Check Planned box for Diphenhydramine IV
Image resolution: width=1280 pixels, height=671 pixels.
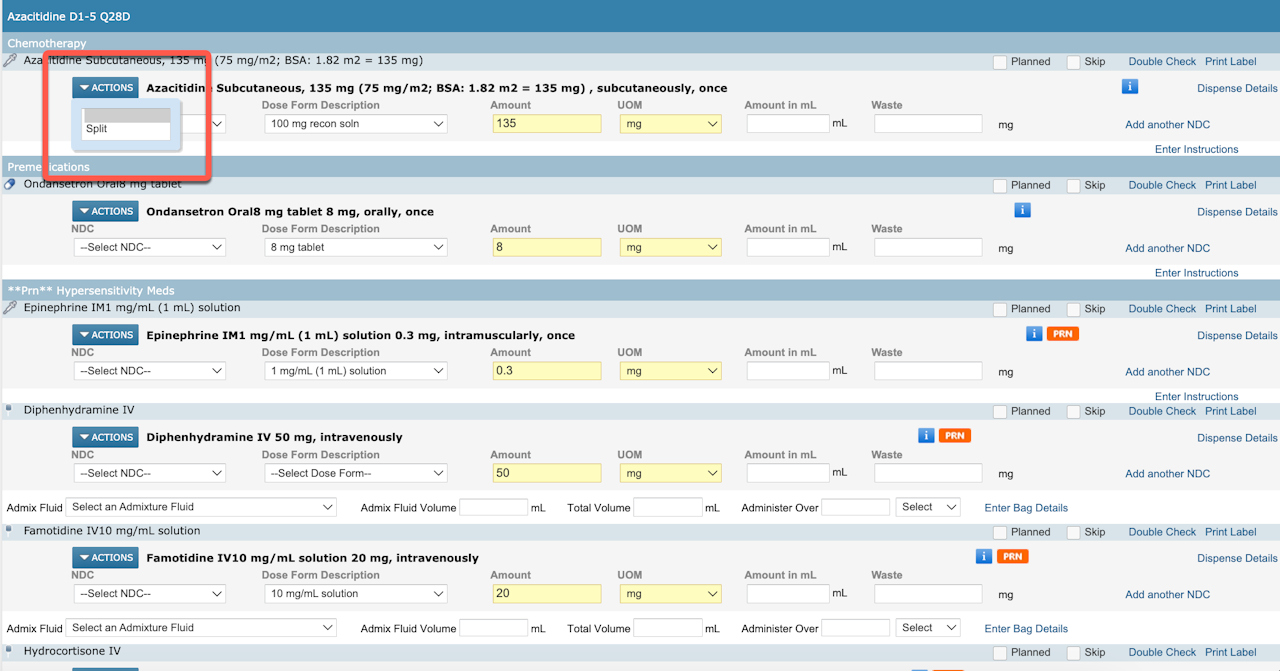(x=1000, y=411)
